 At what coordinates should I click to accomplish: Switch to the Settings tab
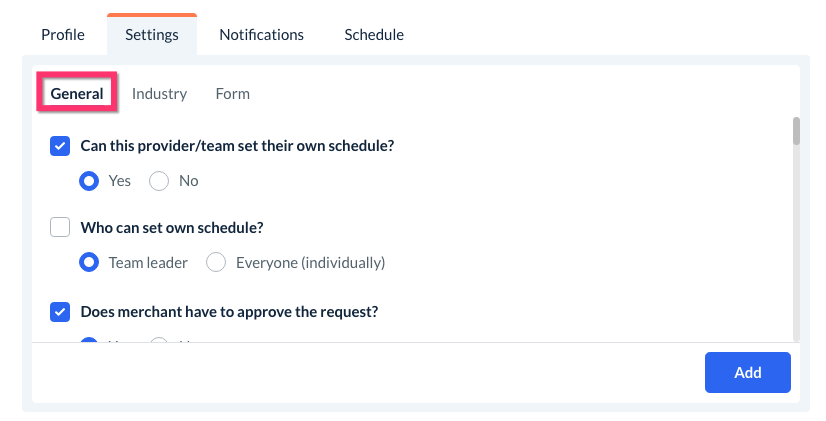tap(152, 35)
